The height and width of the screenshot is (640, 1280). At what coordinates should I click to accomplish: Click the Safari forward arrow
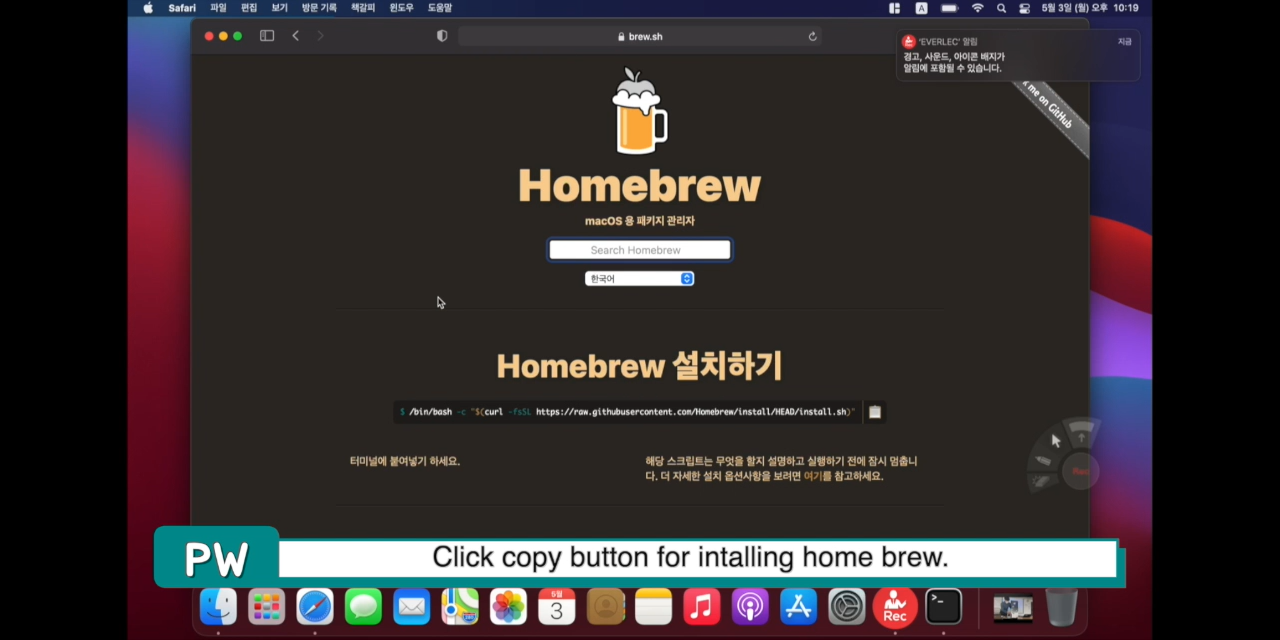click(x=320, y=36)
